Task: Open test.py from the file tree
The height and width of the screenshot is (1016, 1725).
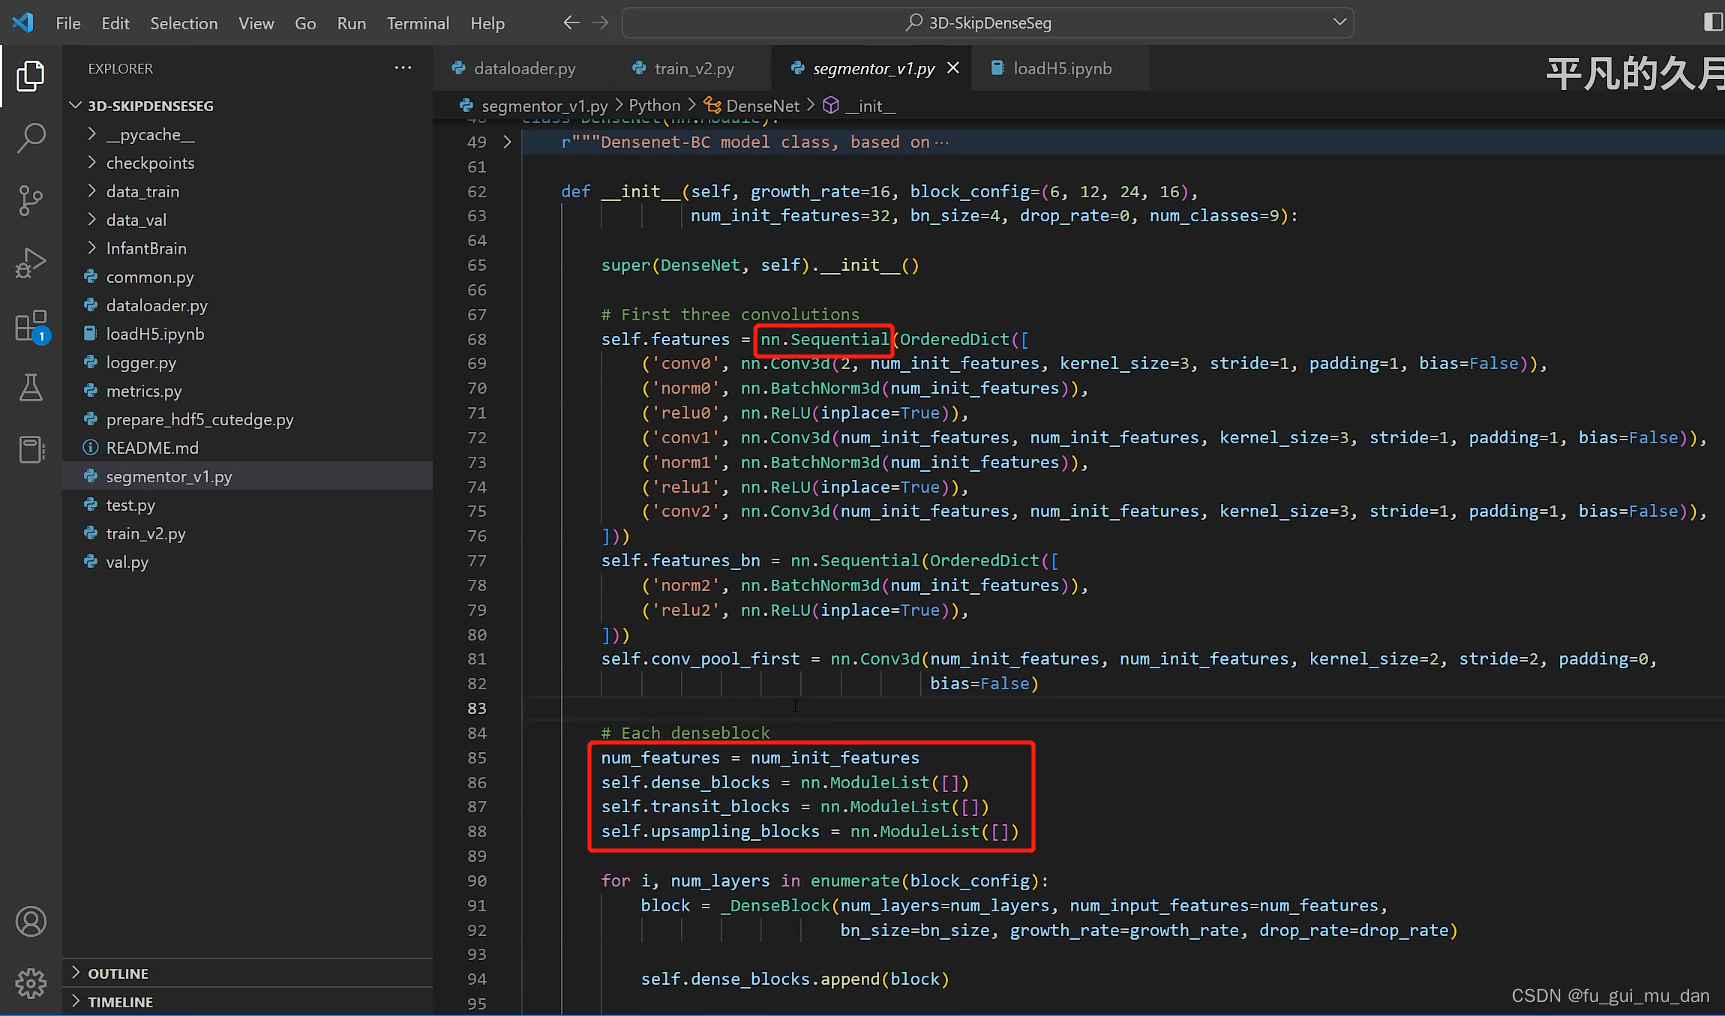Action: tap(131, 505)
